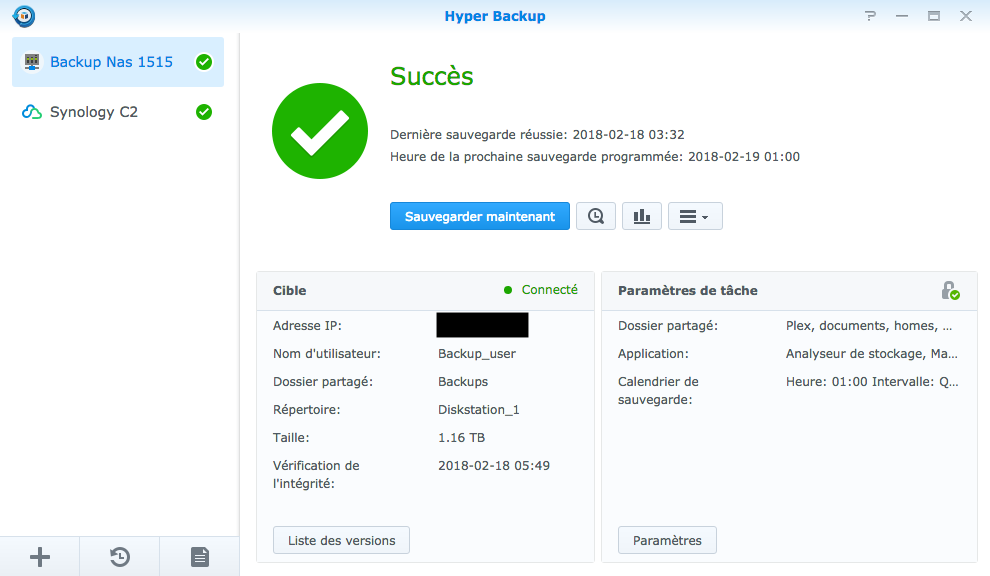Start backup with Sauvegarder maintenant
The height and width of the screenshot is (576, 990).
point(480,216)
